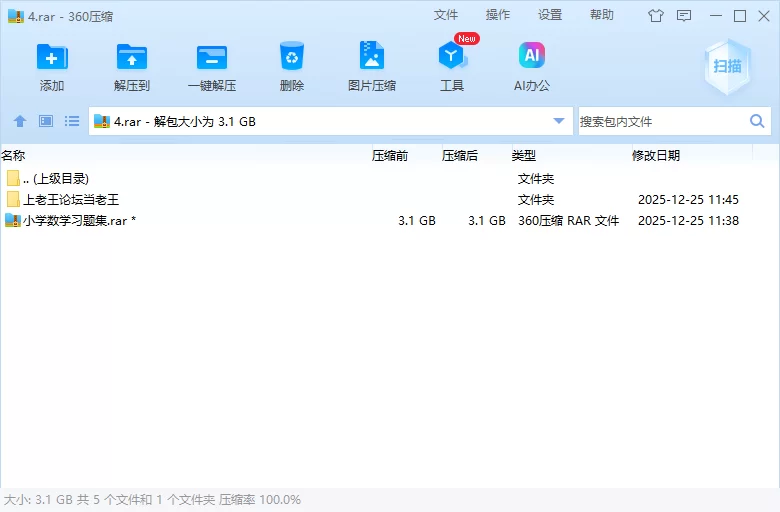780x512 pixels.
Task: Switch to the list view mode
Action: [72, 121]
